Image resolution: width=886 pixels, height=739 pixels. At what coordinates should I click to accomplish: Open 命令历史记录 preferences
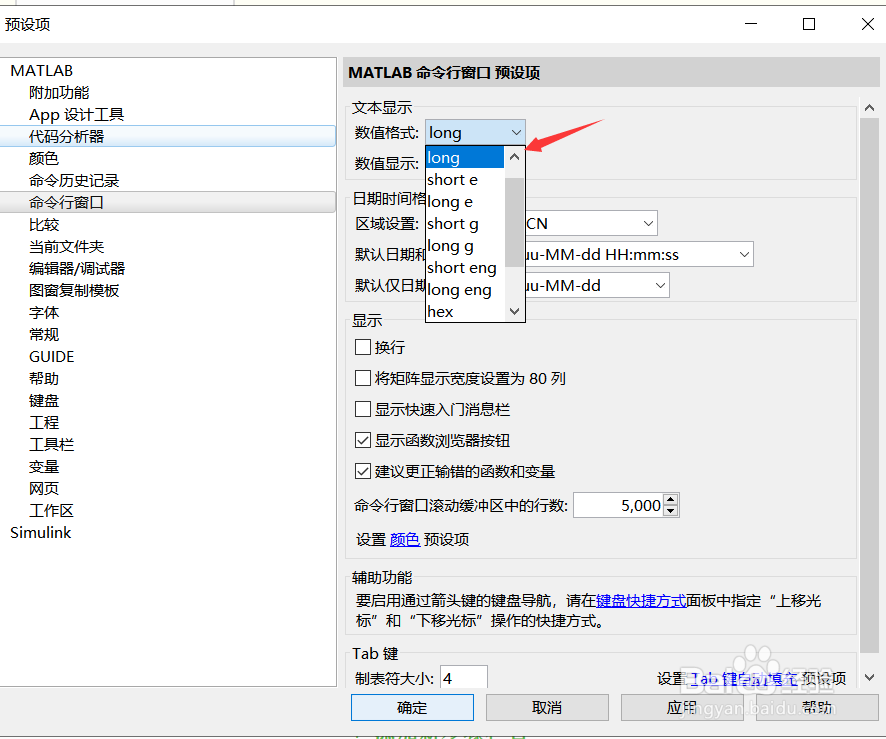[x=73, y=180]
